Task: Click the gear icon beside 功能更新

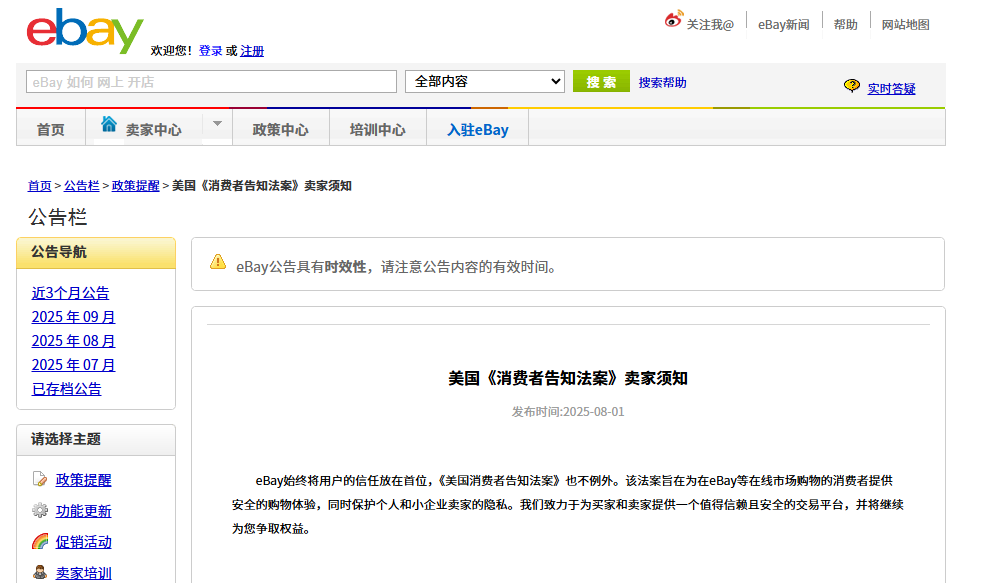Action: click(39, 510)
